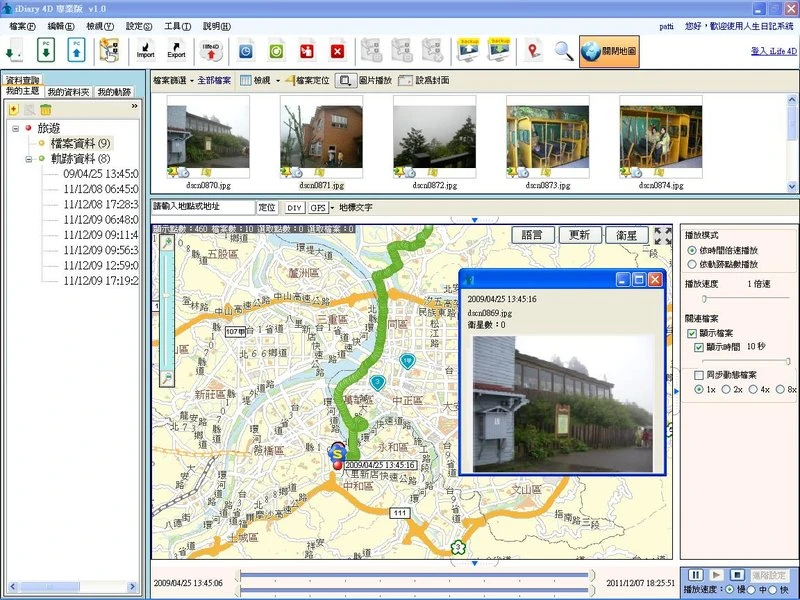800x600 pixels.
Task: Click the iLife4D upload icon
Action: [x=210, y=49]
